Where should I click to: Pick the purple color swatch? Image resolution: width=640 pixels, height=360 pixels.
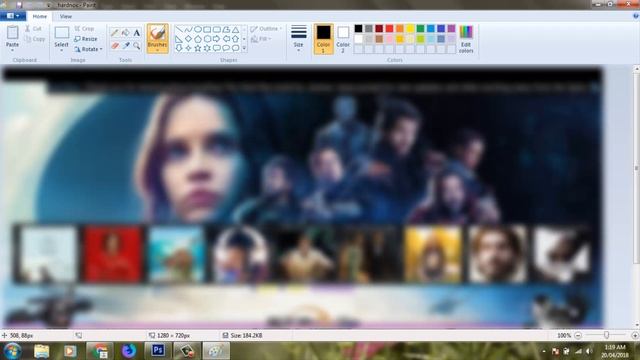click(x=451, y=28)
